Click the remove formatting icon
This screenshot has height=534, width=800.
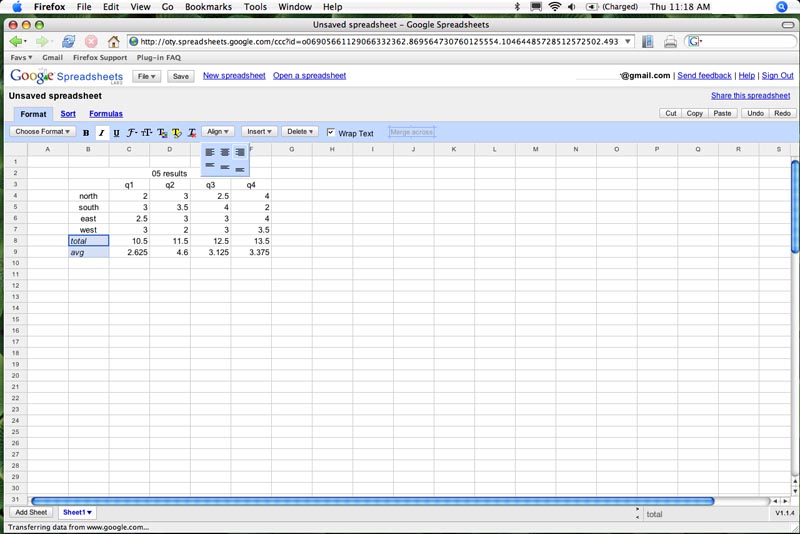click(x=192, y=133)
